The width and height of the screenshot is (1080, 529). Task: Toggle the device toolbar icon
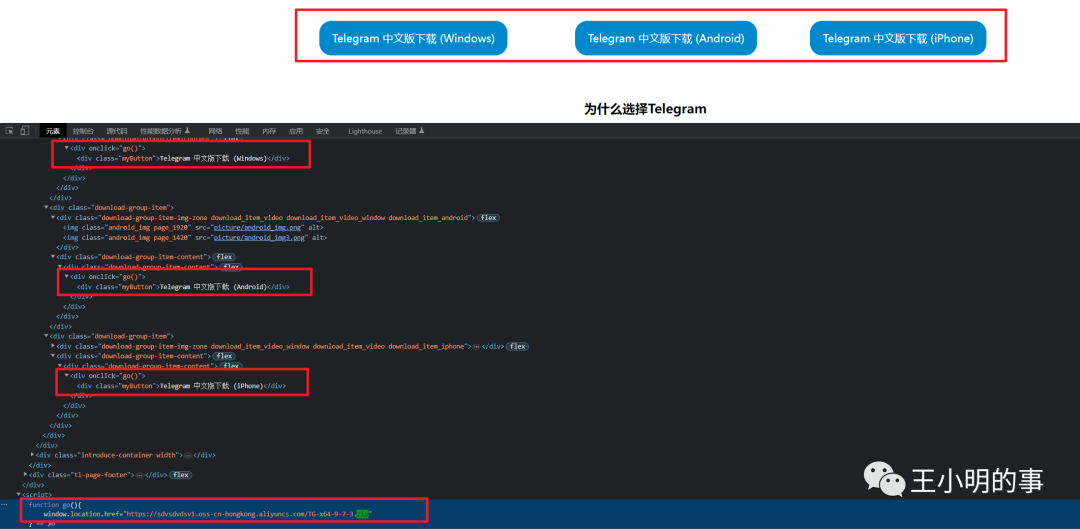tap(25, 131)
